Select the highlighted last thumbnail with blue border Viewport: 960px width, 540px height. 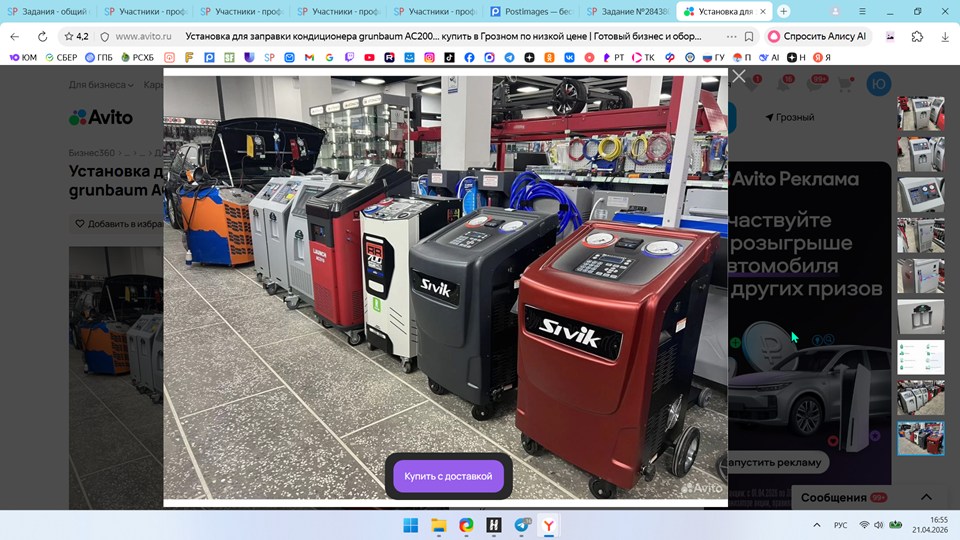click(x=920, y=438)
